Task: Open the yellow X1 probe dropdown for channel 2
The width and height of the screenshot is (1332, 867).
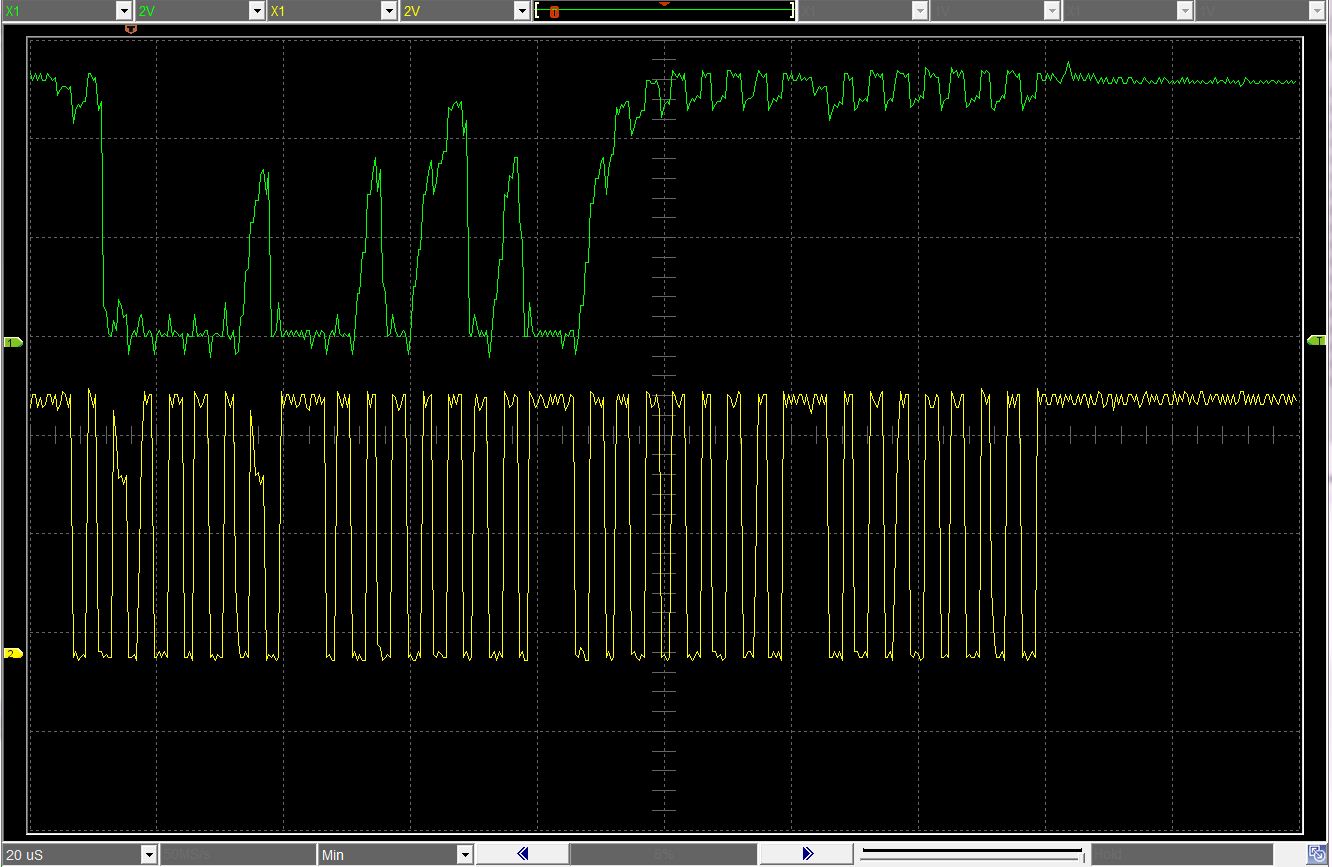Action: click(x=389, y=11)
